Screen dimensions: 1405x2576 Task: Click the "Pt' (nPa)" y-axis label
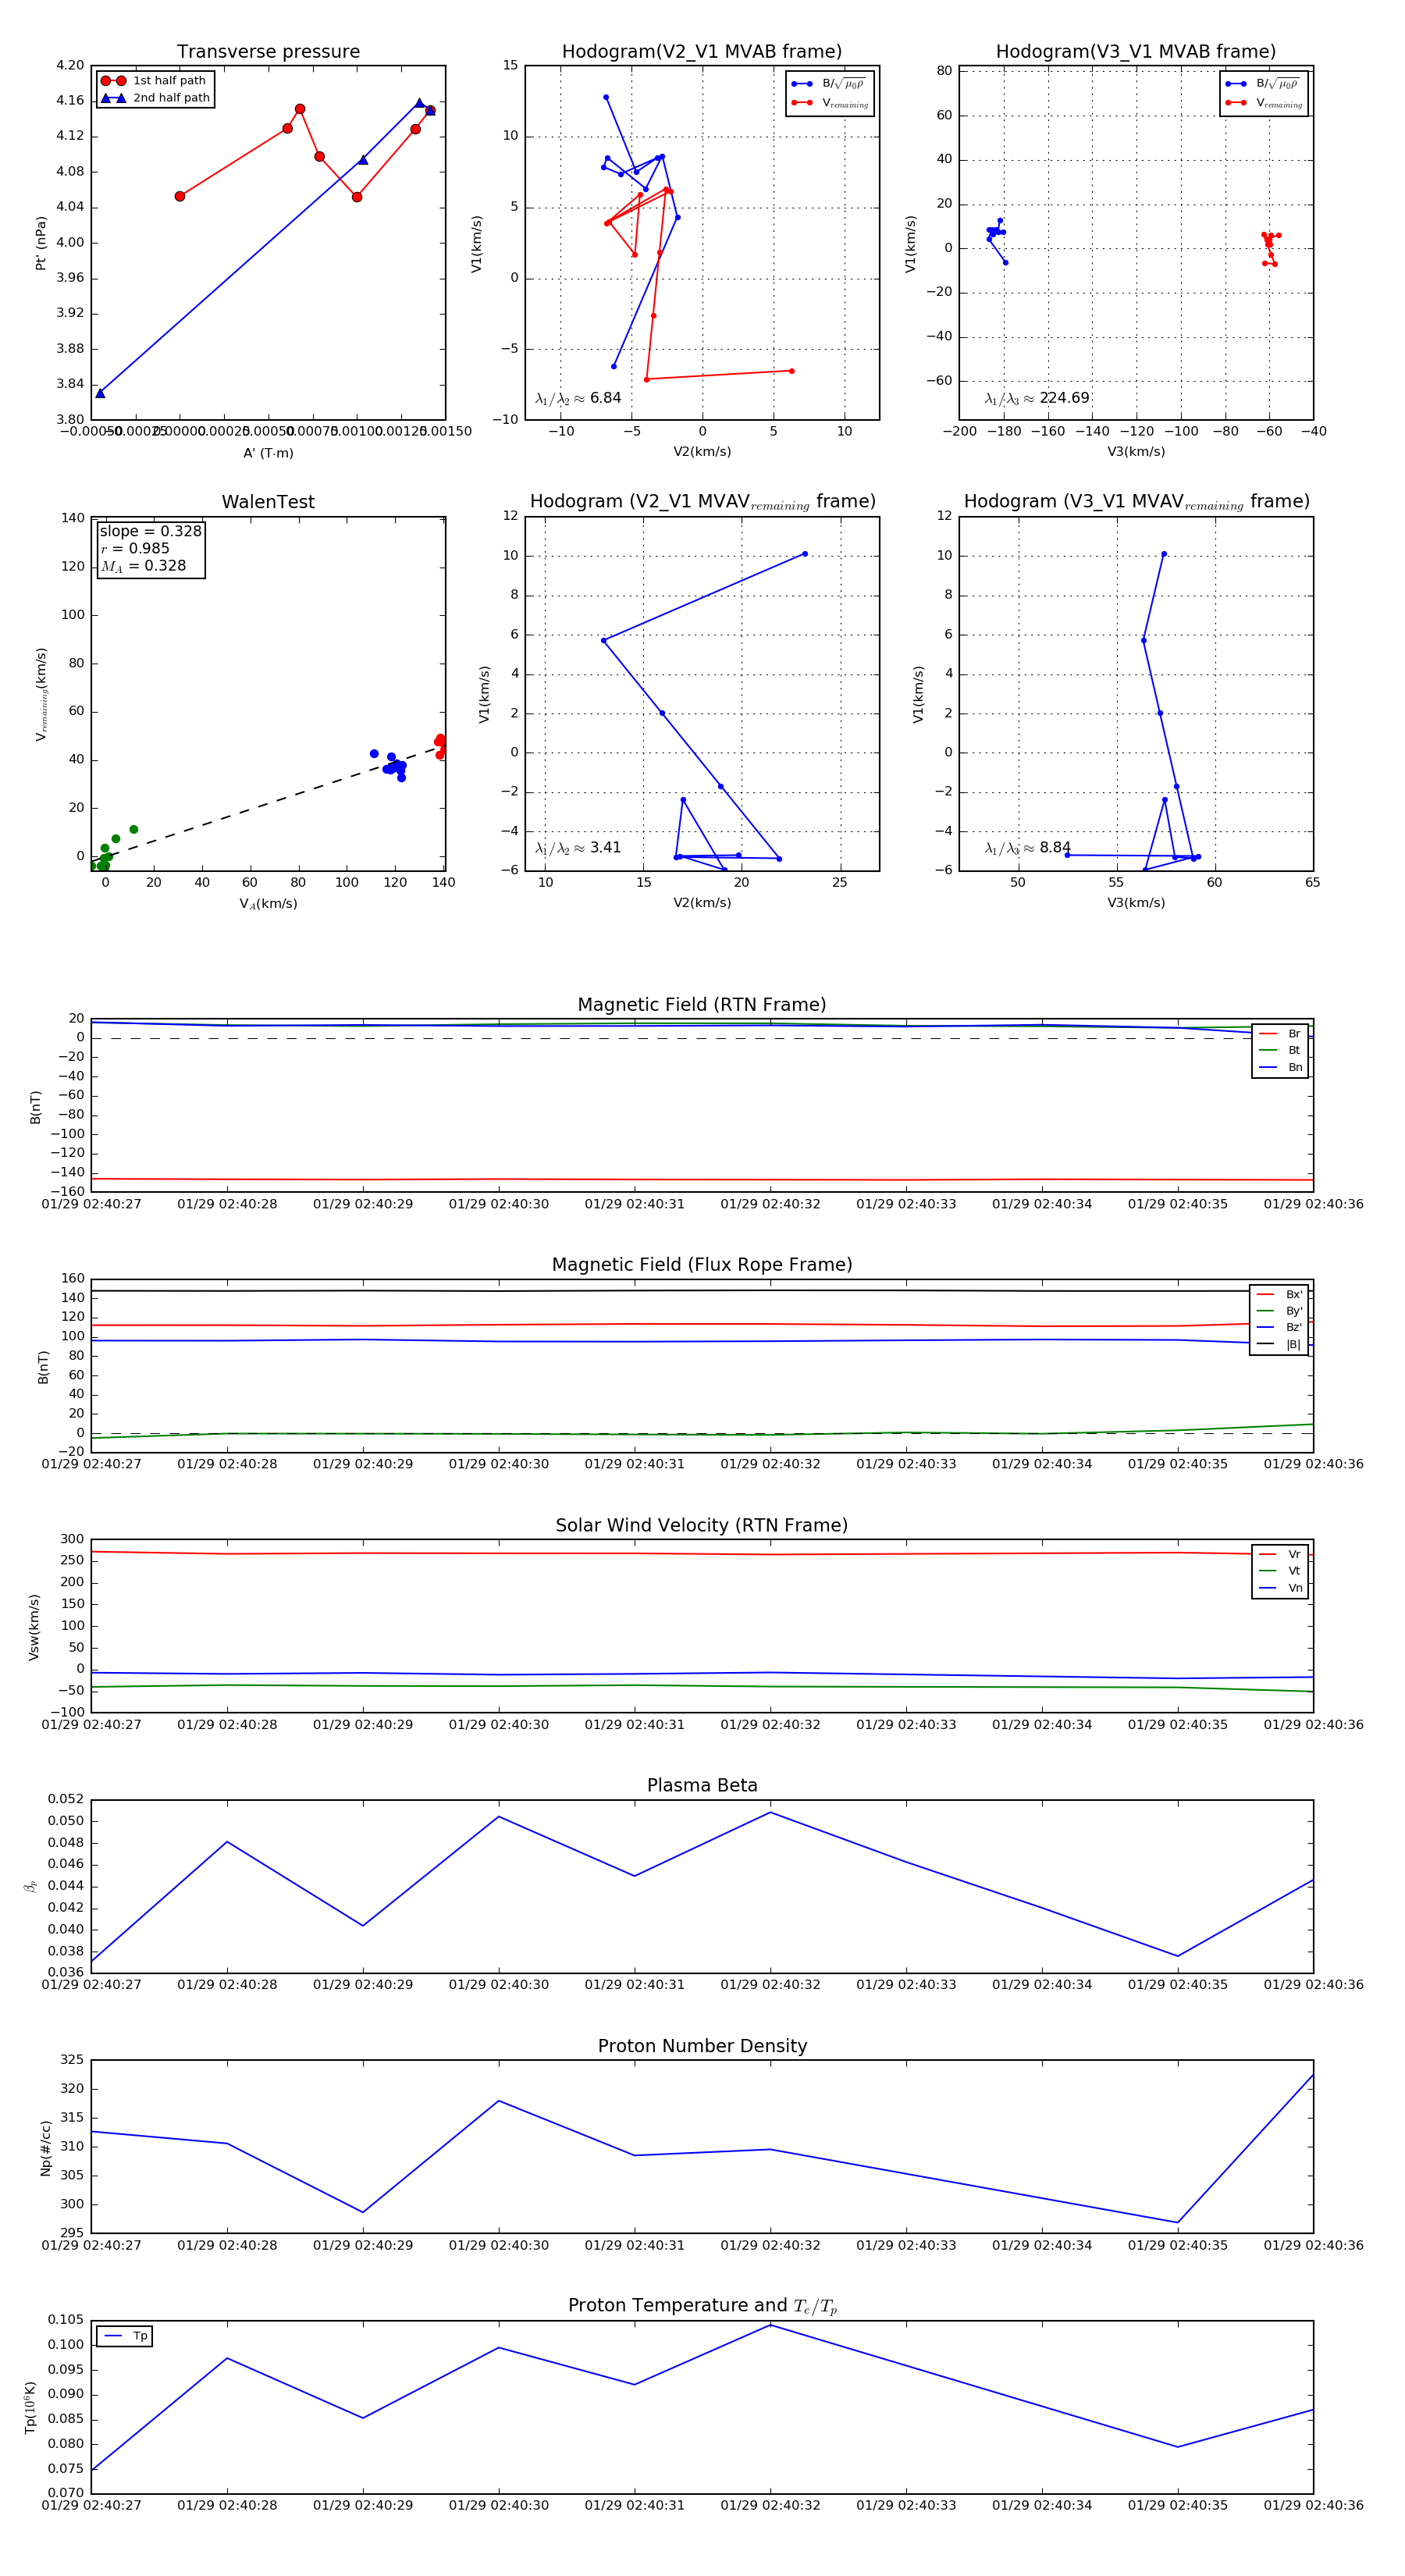coord(41,243)
